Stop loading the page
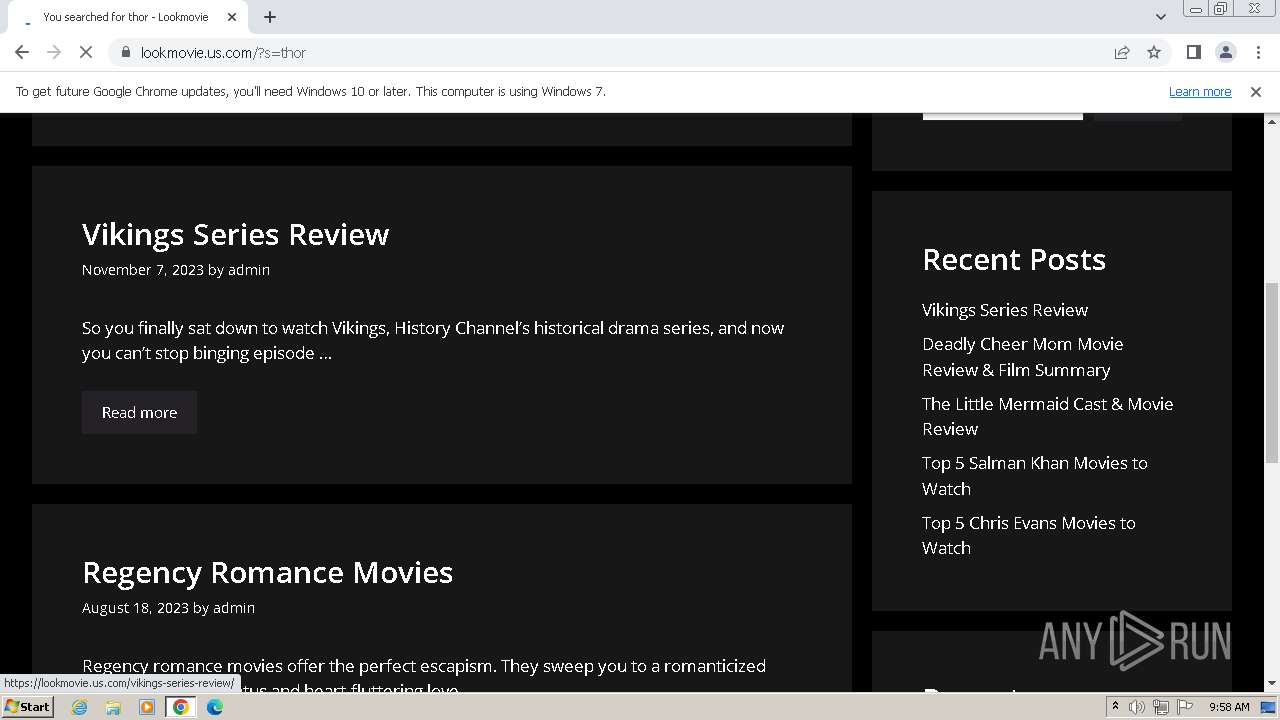1280x720 pixels. [x=86, y=52]
